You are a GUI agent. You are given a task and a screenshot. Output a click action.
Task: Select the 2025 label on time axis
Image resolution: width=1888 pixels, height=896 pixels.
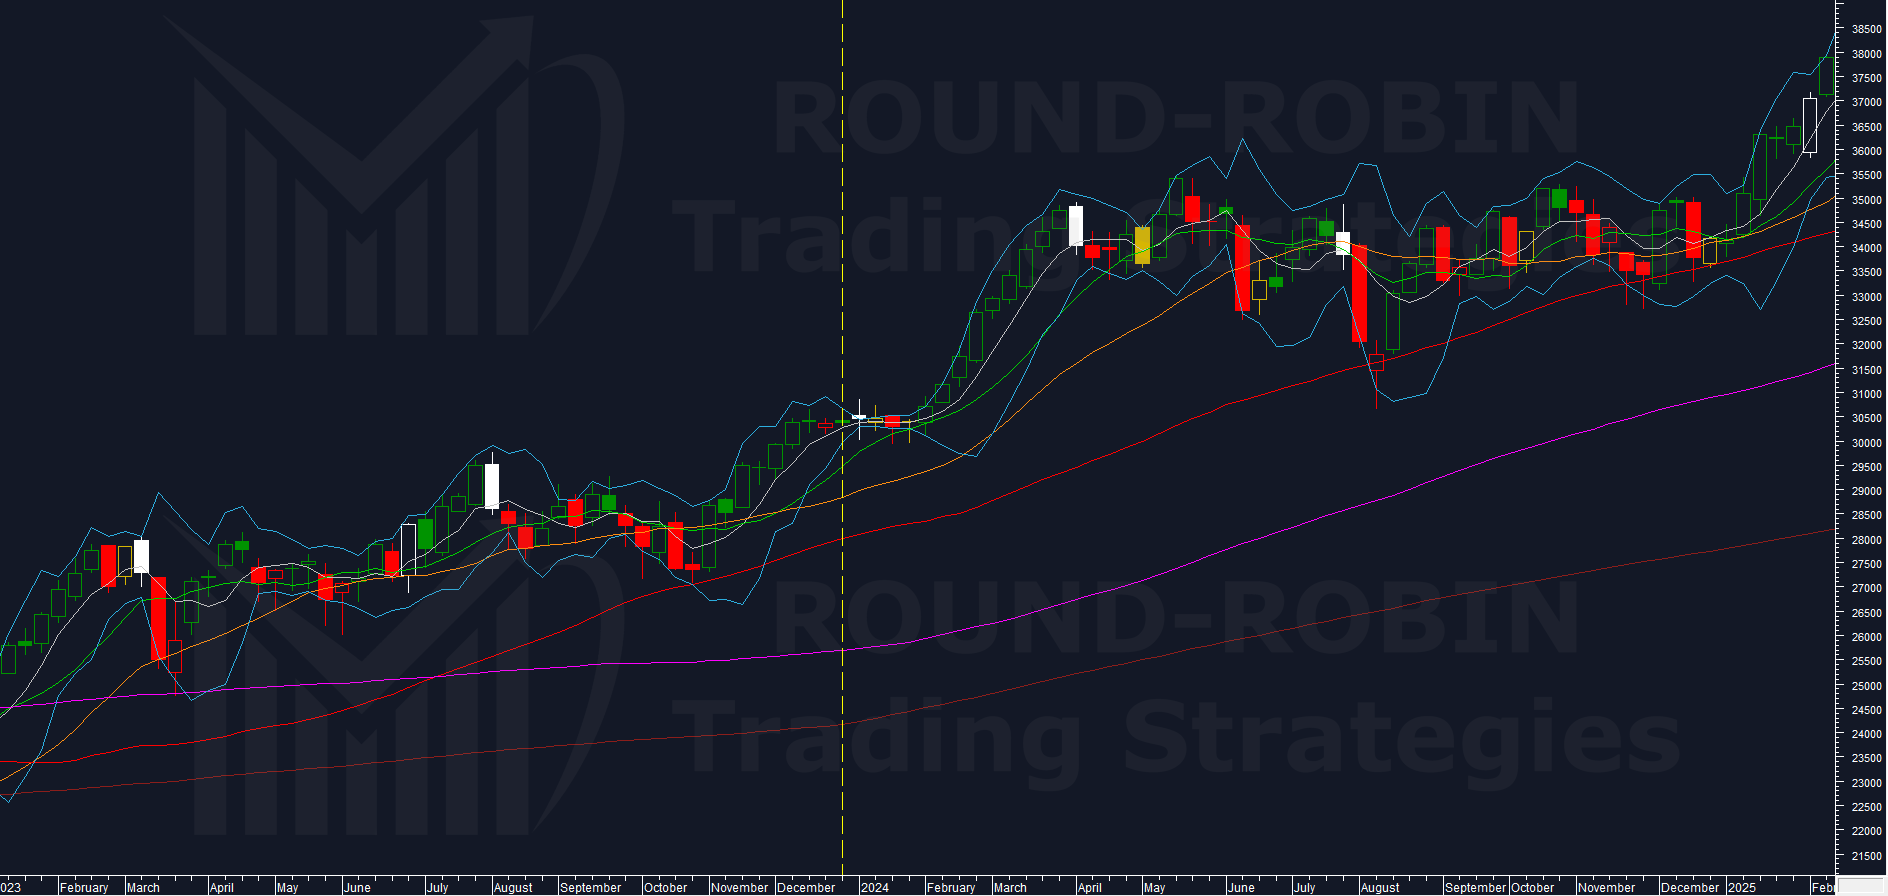tap(1742, 887)
